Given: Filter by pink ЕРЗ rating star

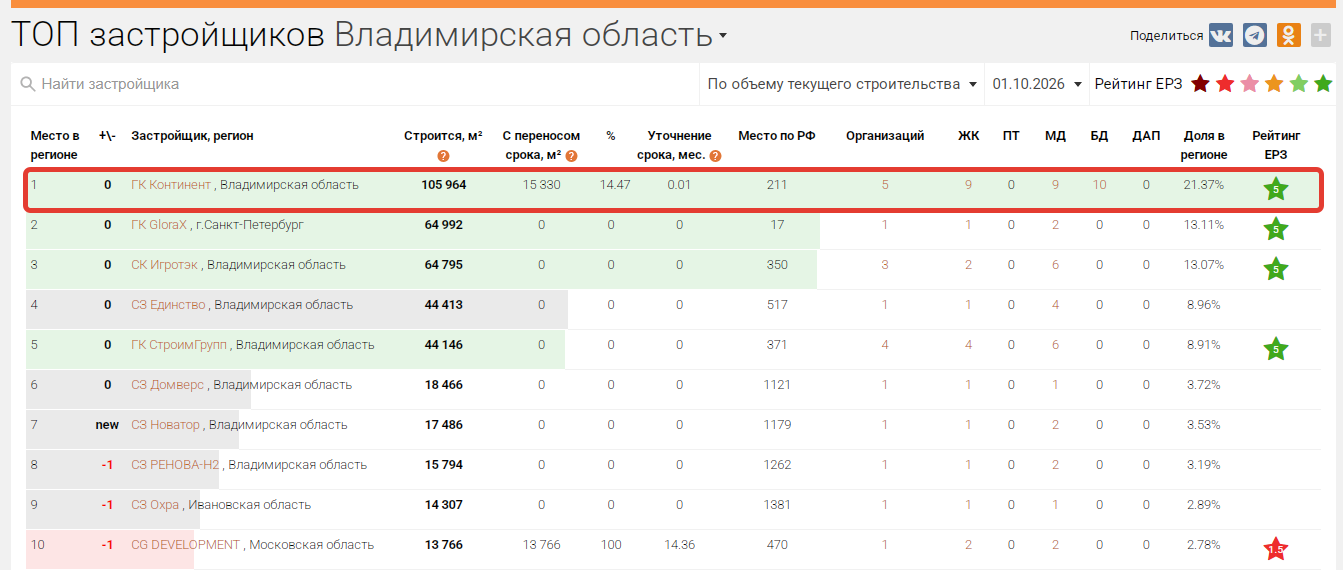Looking at the screenshot, I should pyautogui.click(x=1250, y=84).
